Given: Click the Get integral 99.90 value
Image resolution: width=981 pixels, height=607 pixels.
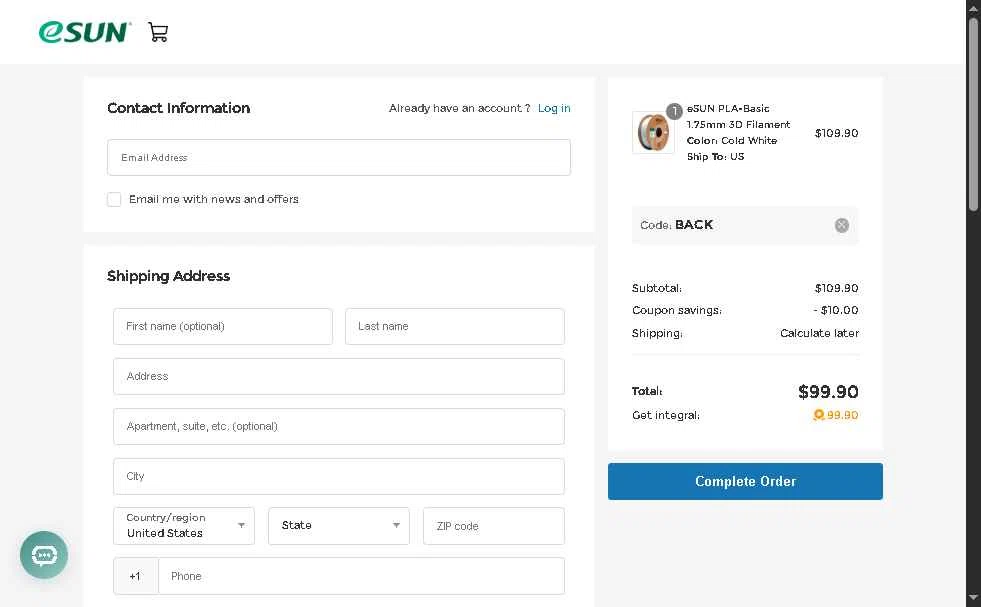Looking at the screenshot, I should pyautogui.click(x=842, y=415).
